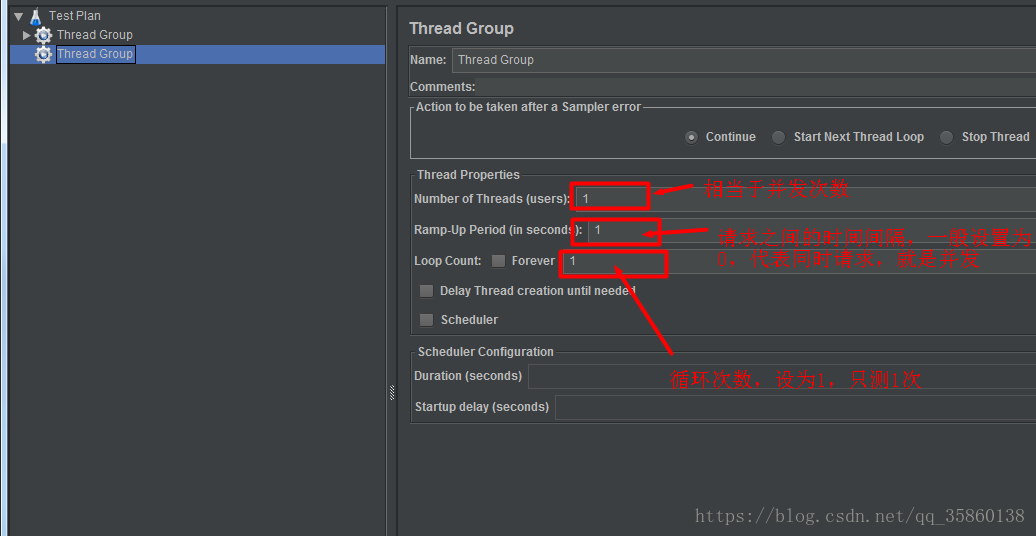Collapse the Test Plan tree node

point(18,16)
